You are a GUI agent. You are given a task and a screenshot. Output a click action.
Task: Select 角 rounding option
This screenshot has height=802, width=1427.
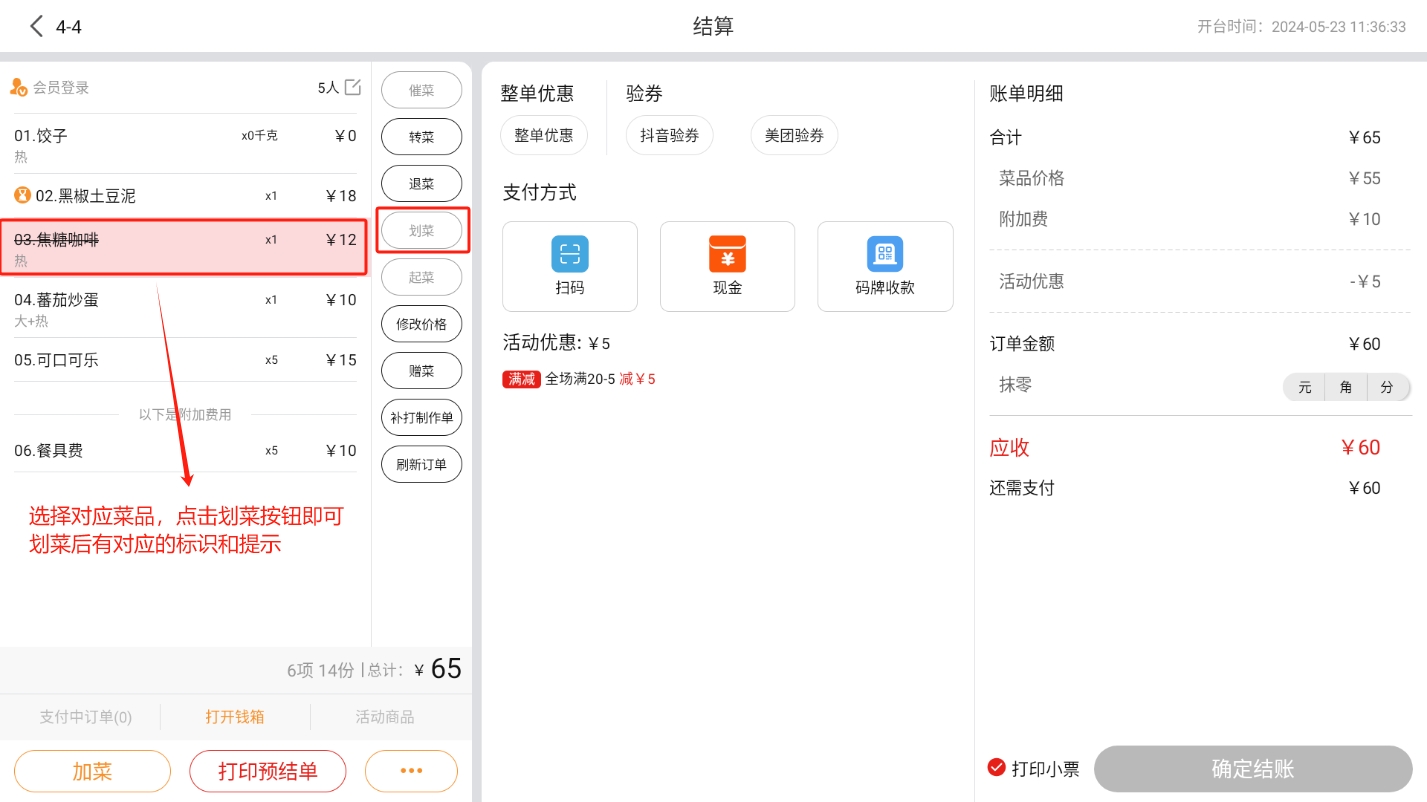1345,387
